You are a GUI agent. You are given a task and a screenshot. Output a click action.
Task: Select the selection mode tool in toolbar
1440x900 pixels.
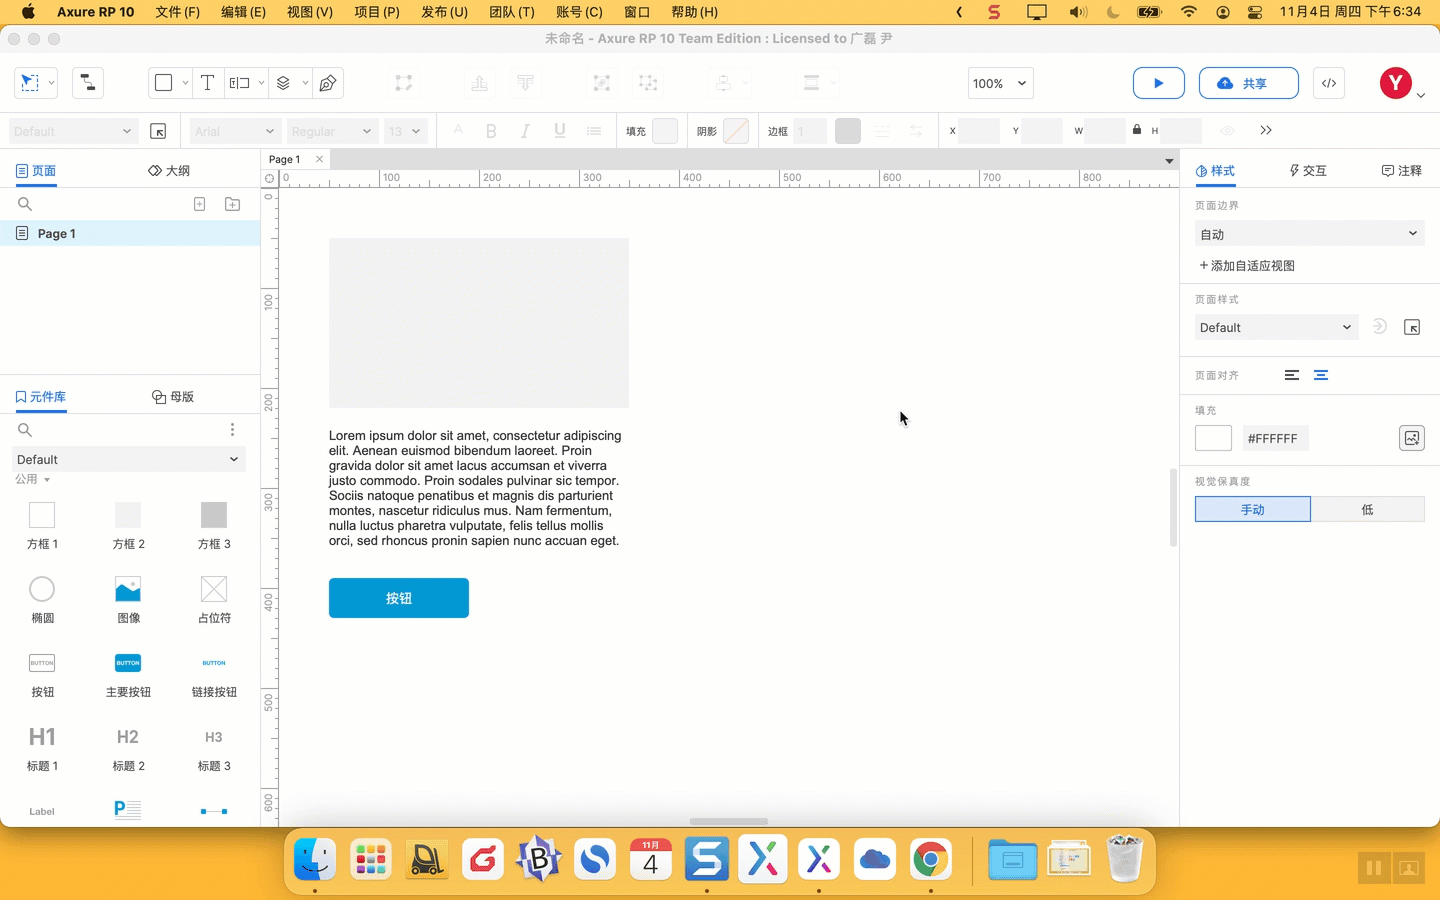30,83
